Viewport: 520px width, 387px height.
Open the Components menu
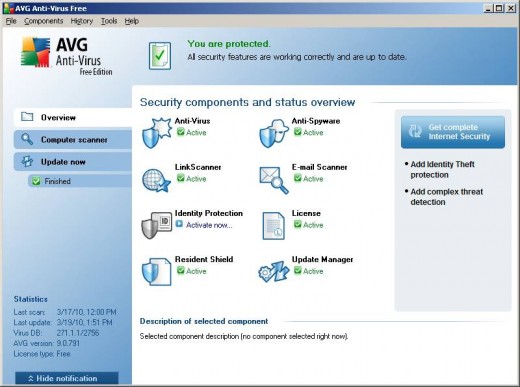point(44,21)
